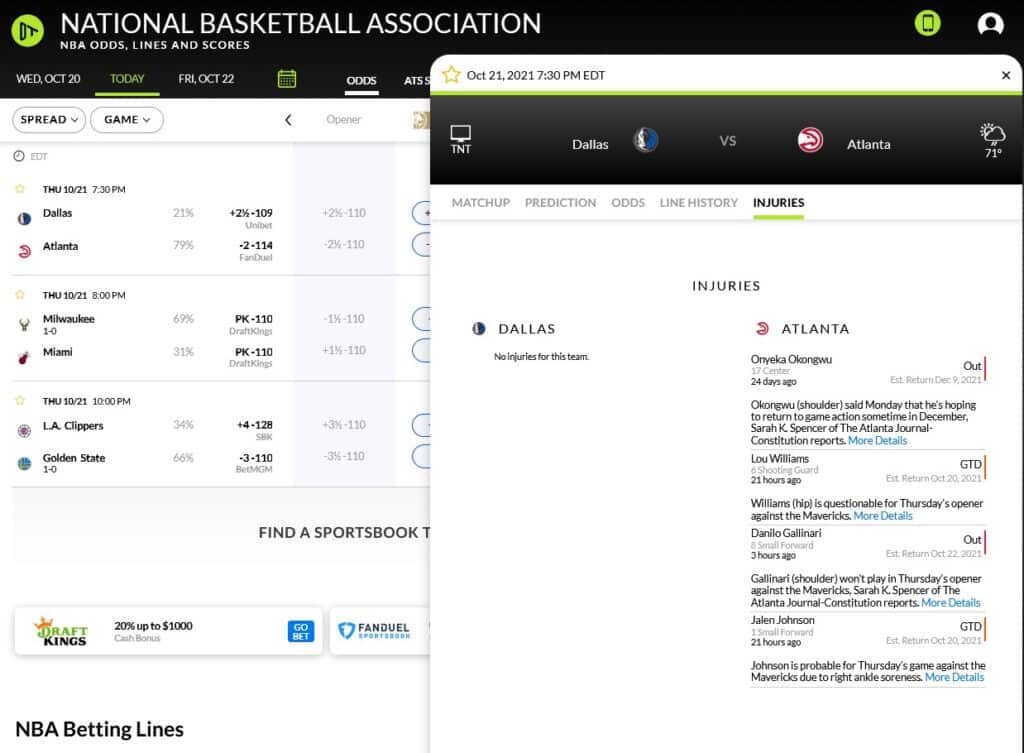Image resolution: width=1024 pixels, height=753 pixels.
Task: Open the calendar date picker icon
Action: (287, 78)
